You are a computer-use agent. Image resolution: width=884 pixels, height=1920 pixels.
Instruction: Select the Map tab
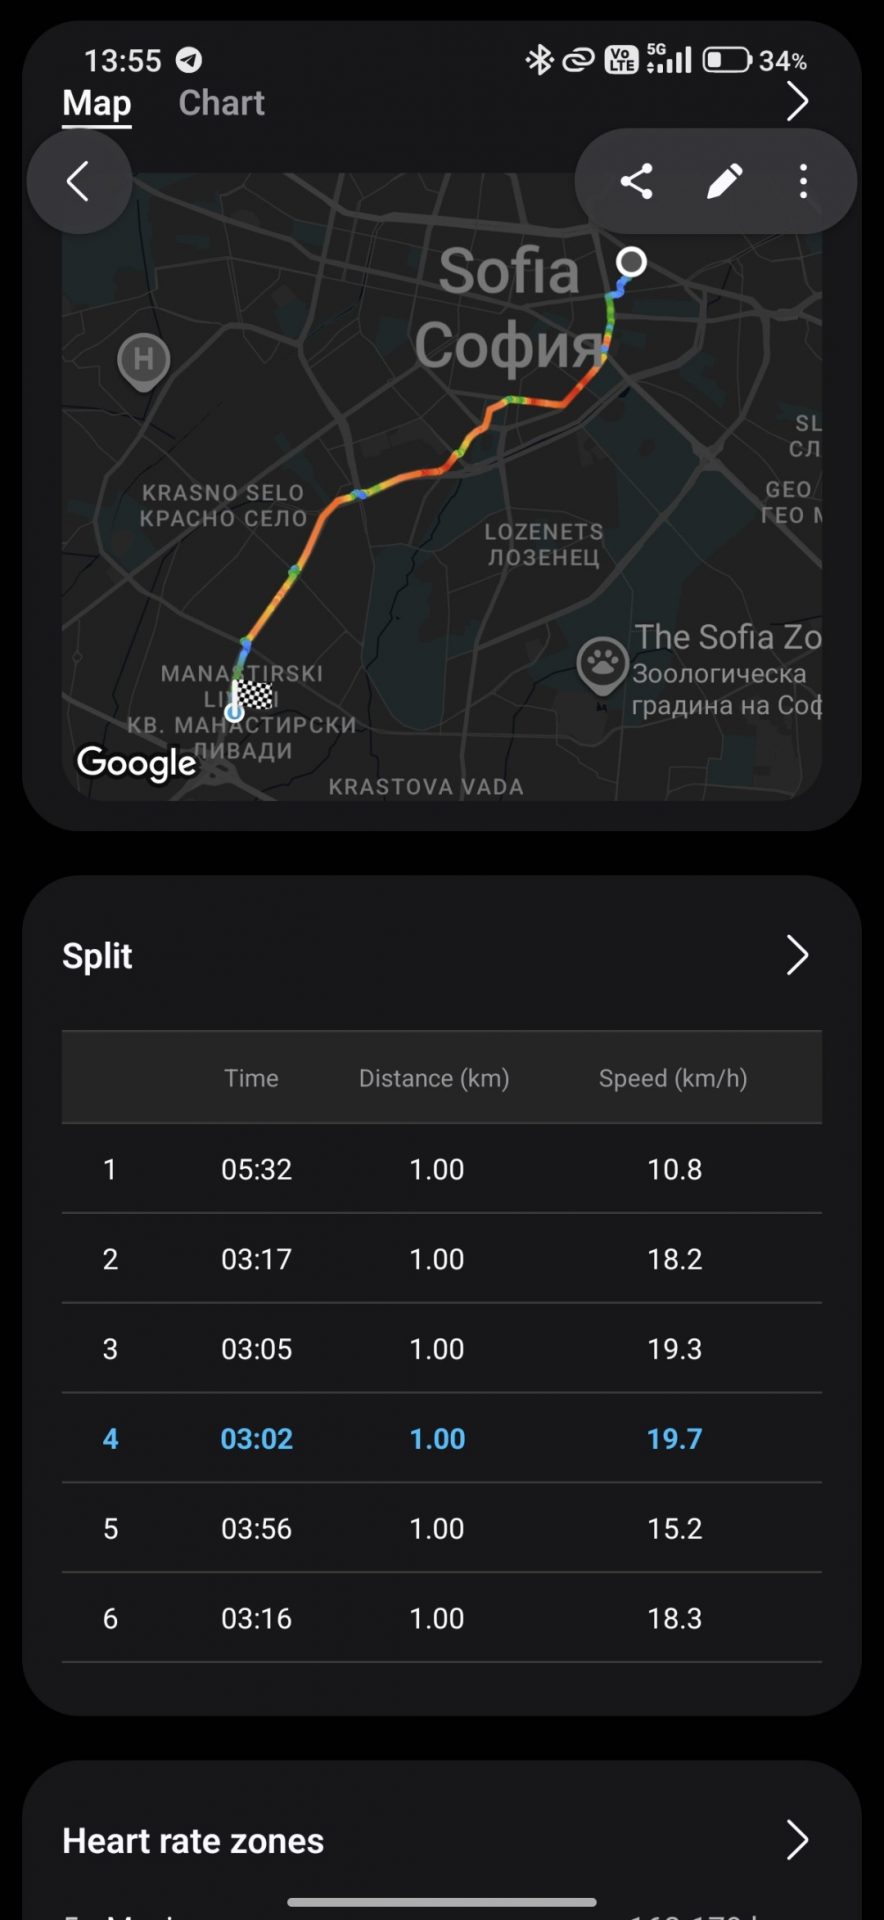pos(97,103)
